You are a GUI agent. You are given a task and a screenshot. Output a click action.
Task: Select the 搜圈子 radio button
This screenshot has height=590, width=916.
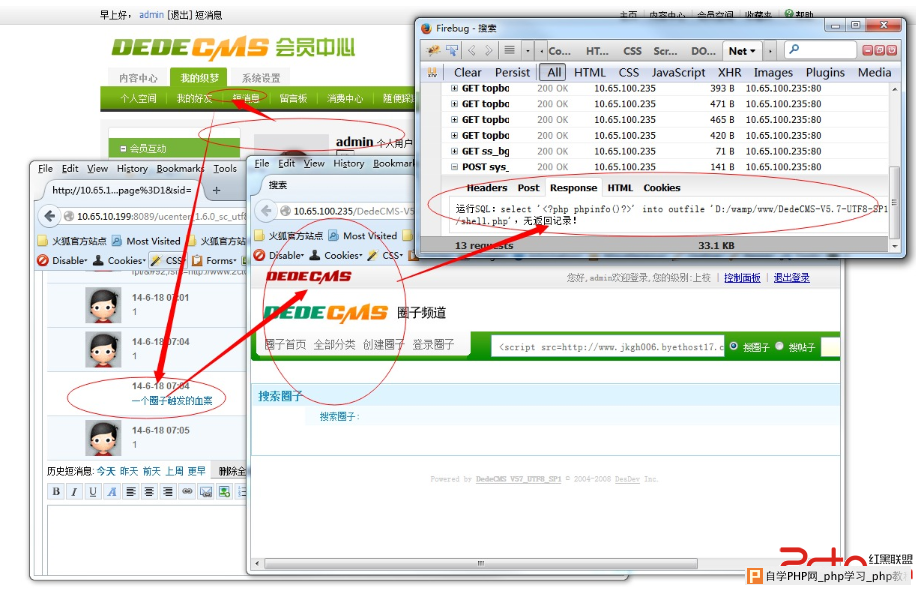734,346
